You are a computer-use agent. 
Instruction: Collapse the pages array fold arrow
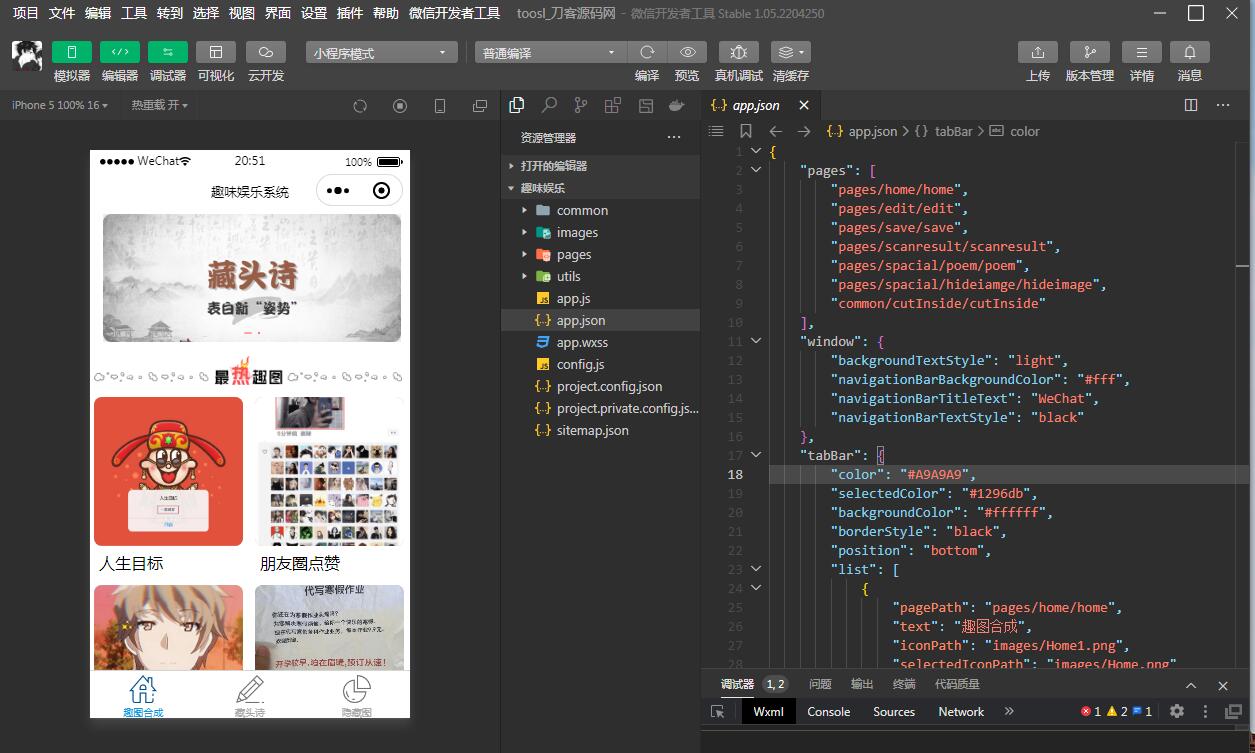coord(756,170)
